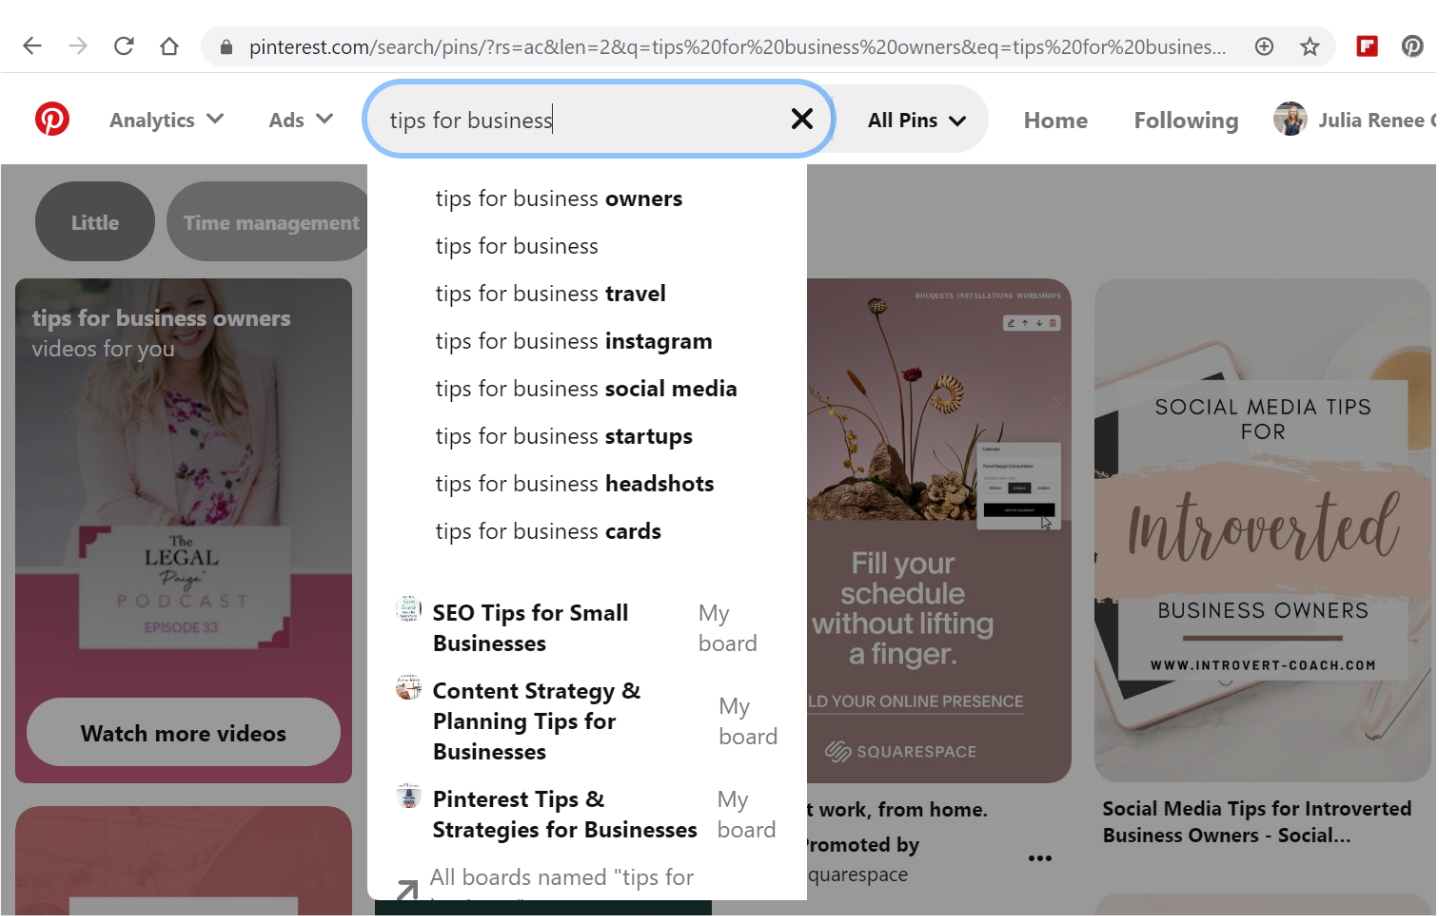Open Social Media Tips Introverted pin image
The width and height of the screenshot is (1440, 916).
(1262, 530)
